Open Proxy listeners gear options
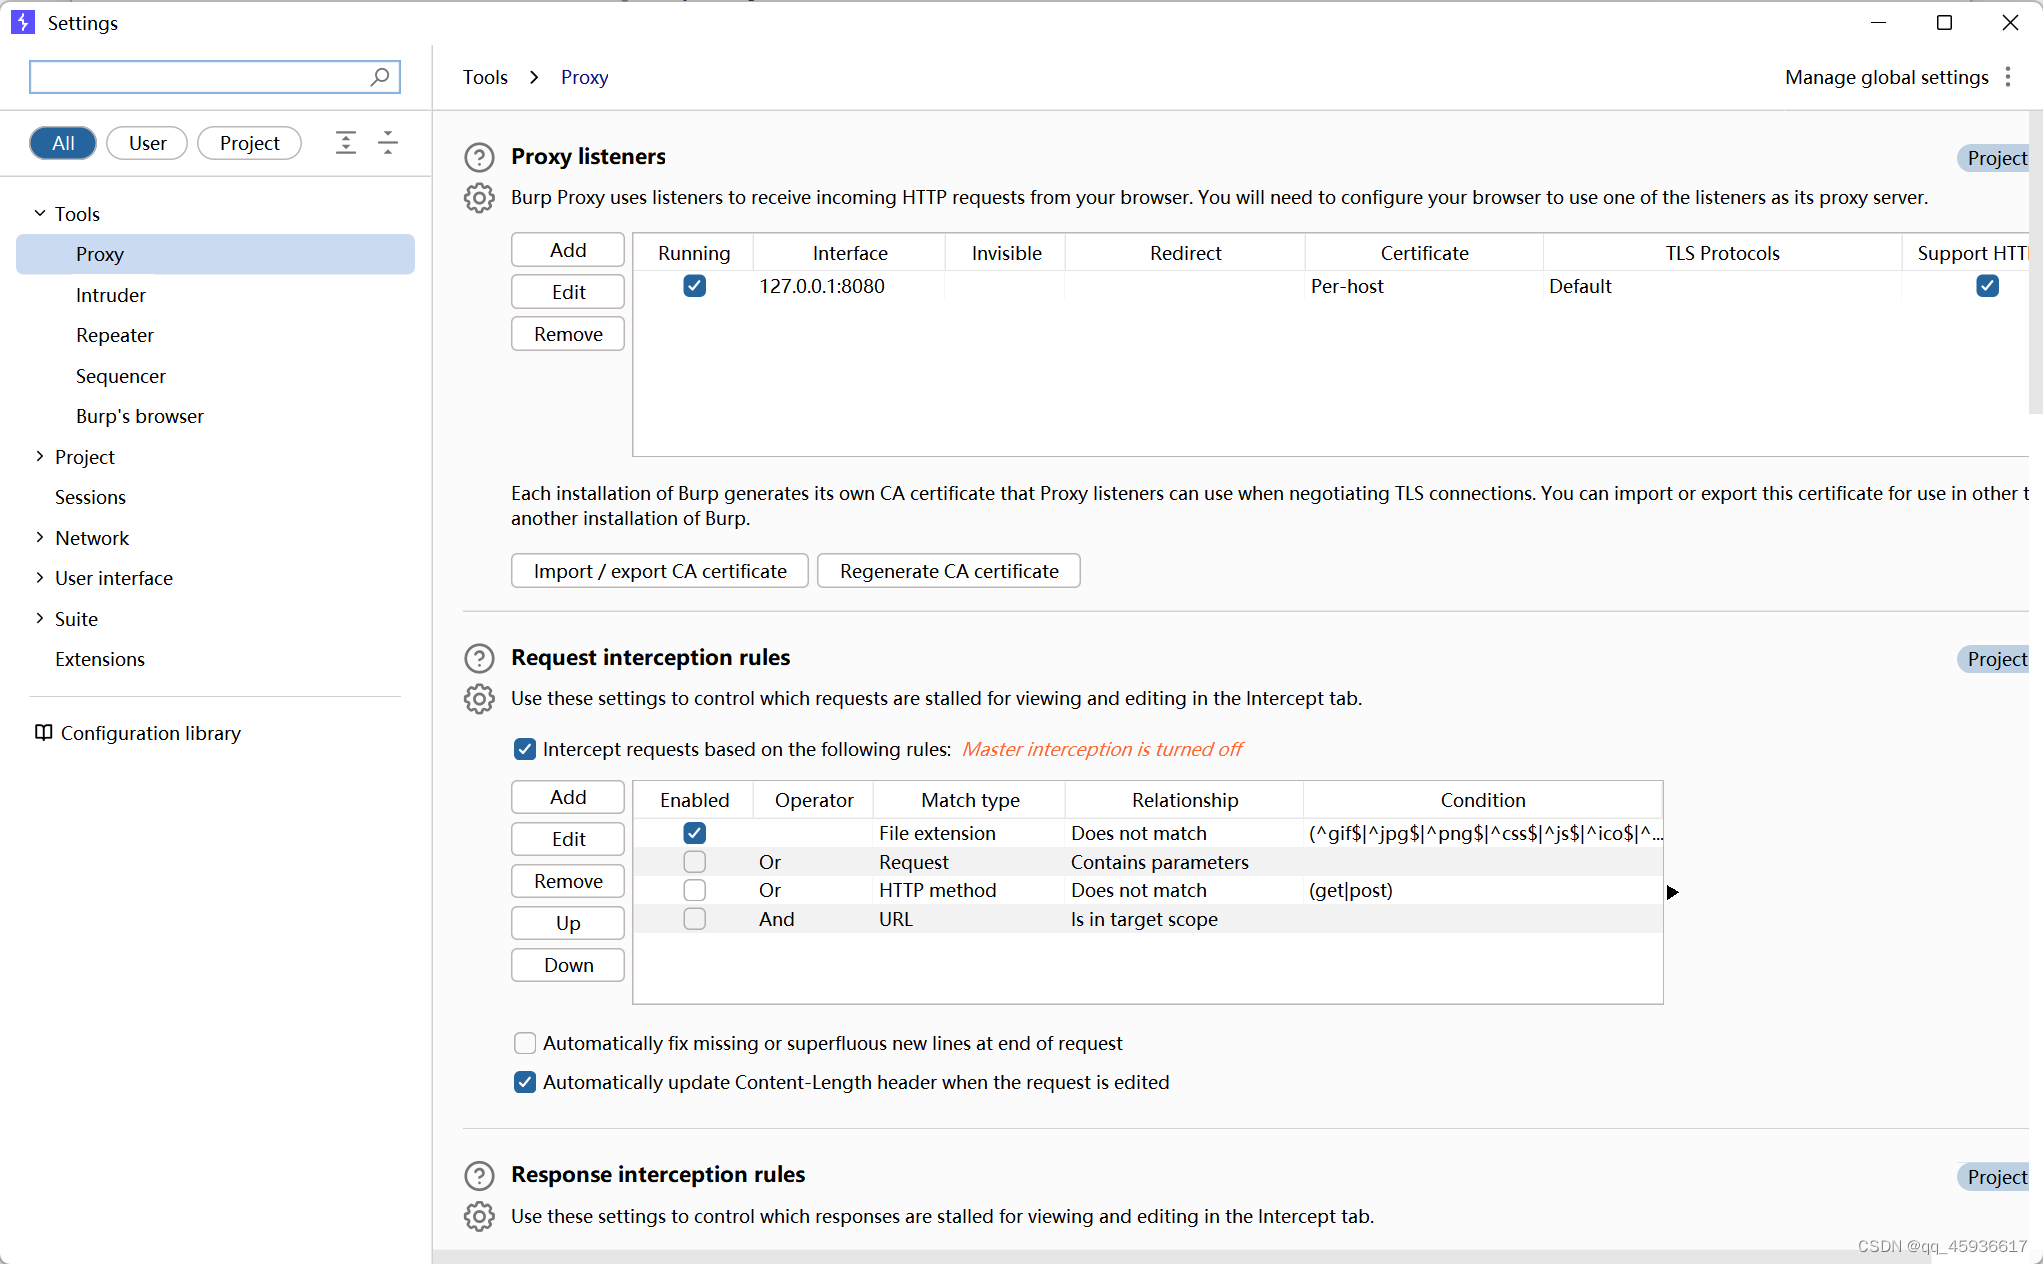This screenshot has width=2043, height=1264. (479, 198)
